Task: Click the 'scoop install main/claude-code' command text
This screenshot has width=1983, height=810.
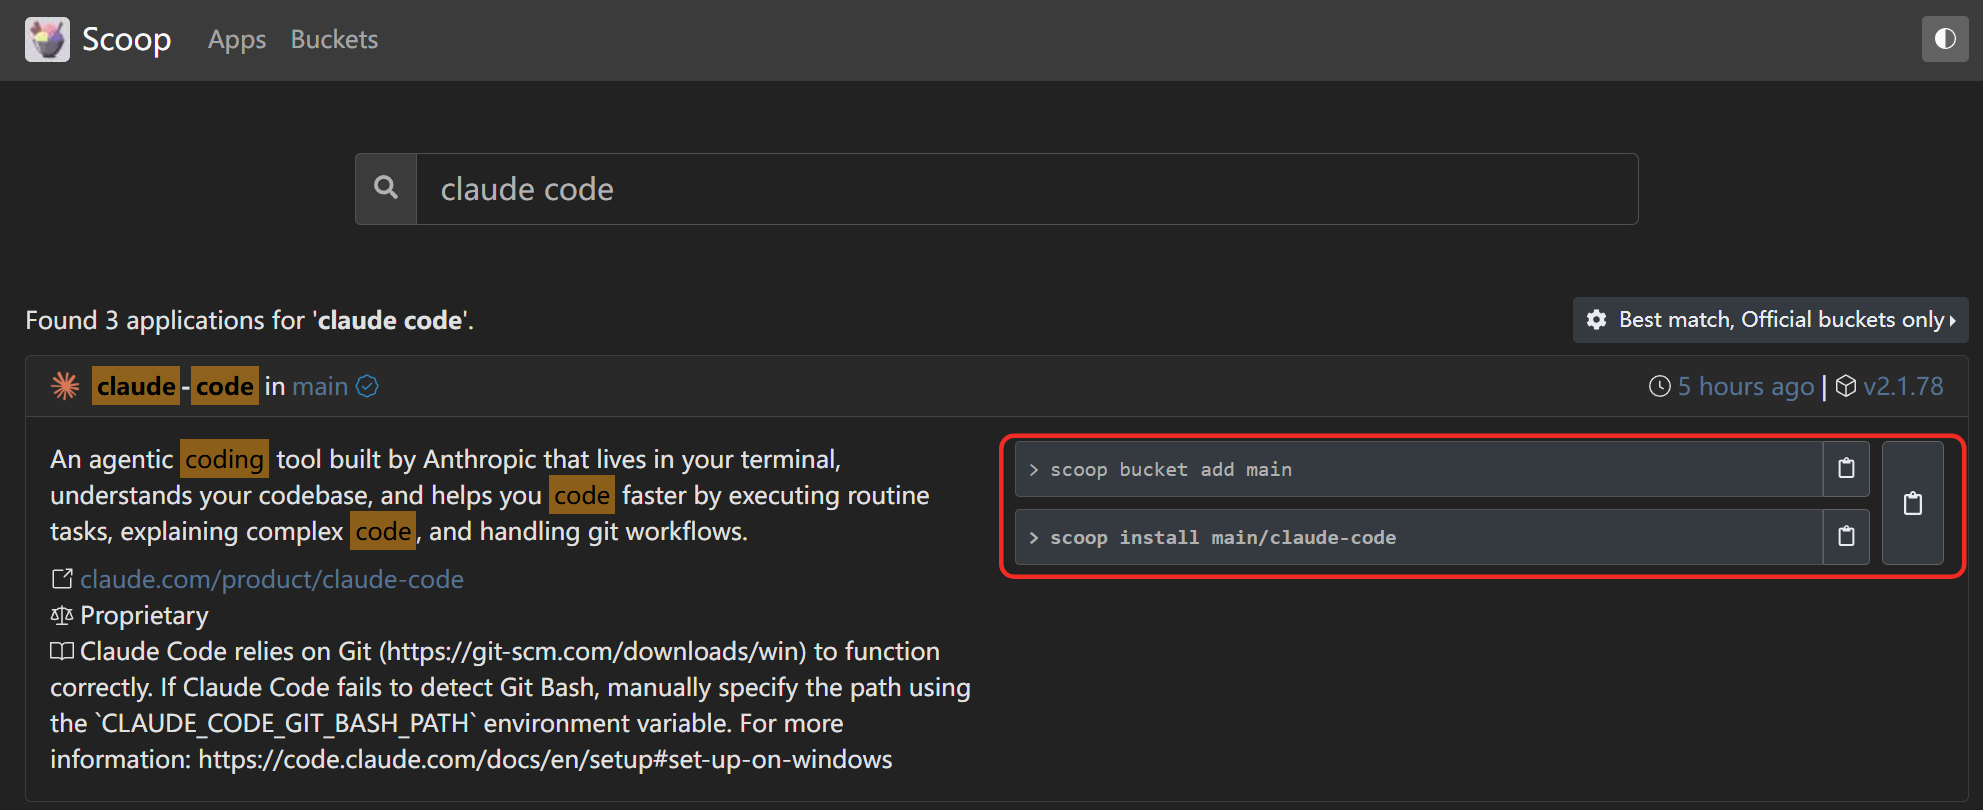Action: [1223, 538]
